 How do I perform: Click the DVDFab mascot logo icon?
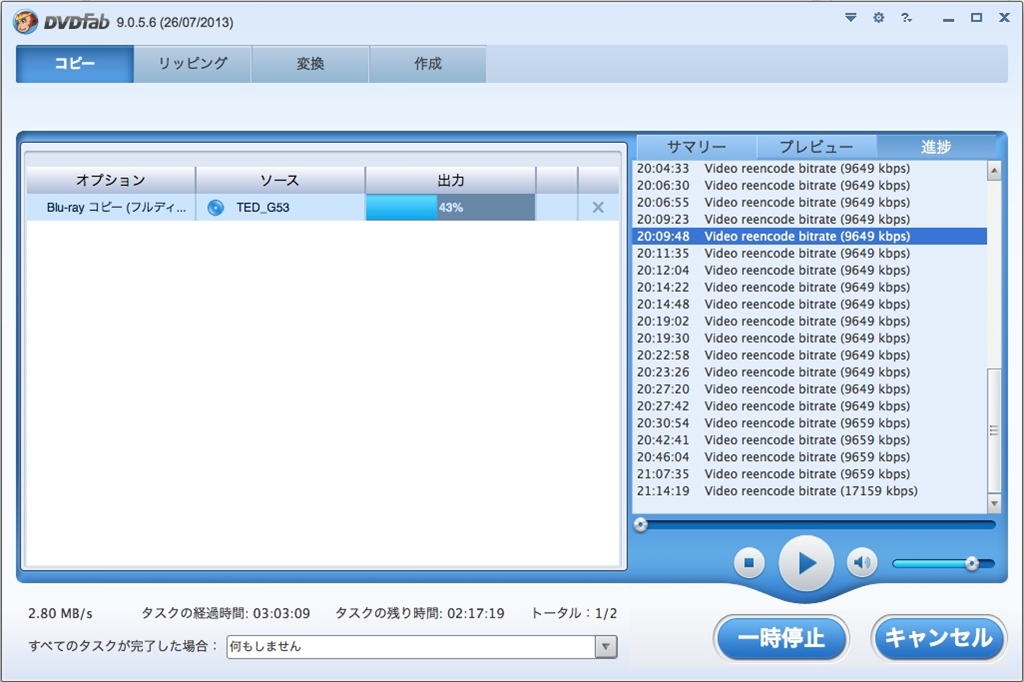click(x=25, y=22)
